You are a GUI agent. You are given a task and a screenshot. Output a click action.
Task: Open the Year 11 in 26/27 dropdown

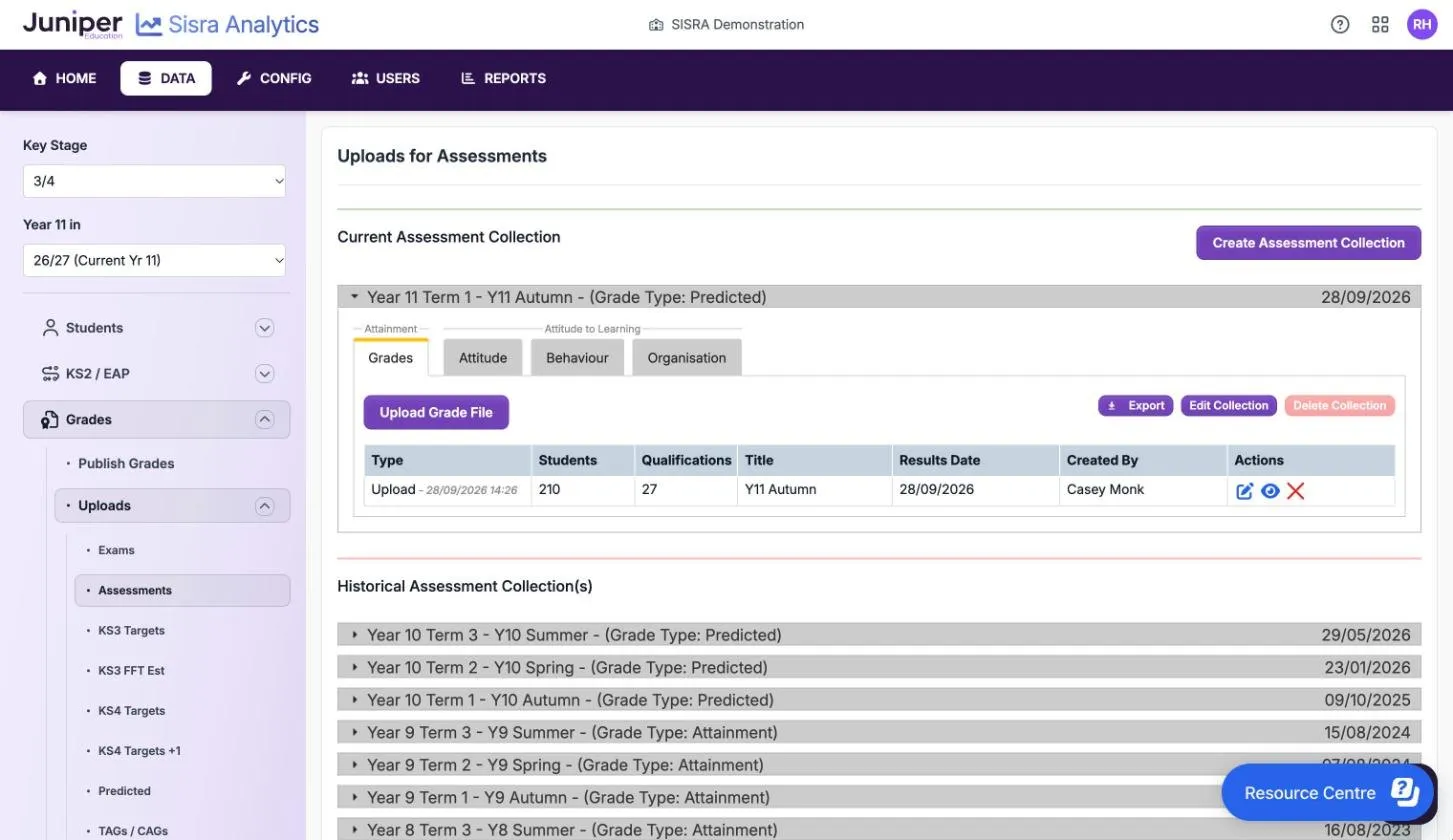point(154,260)
